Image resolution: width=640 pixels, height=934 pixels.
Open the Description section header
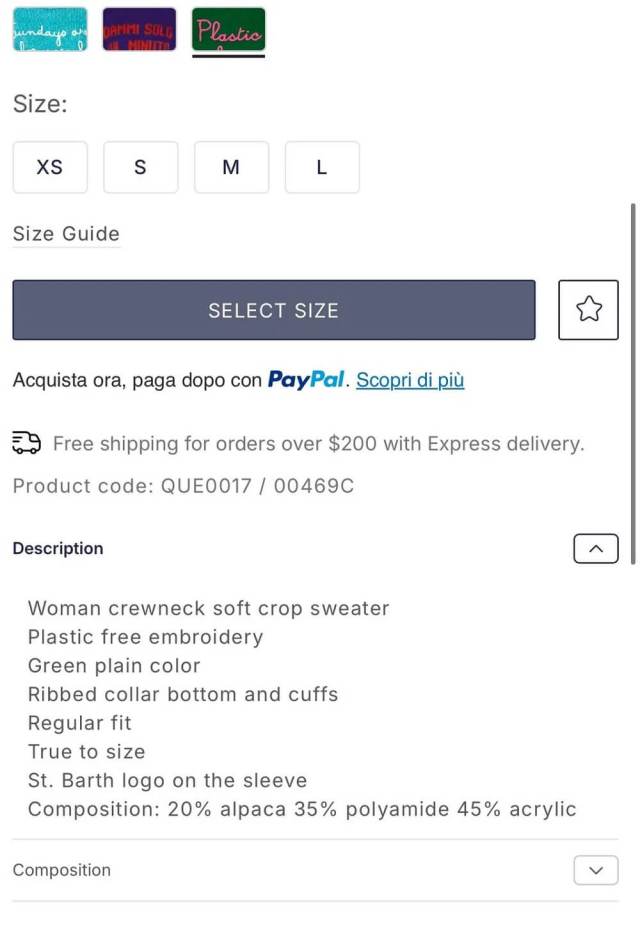57,548
